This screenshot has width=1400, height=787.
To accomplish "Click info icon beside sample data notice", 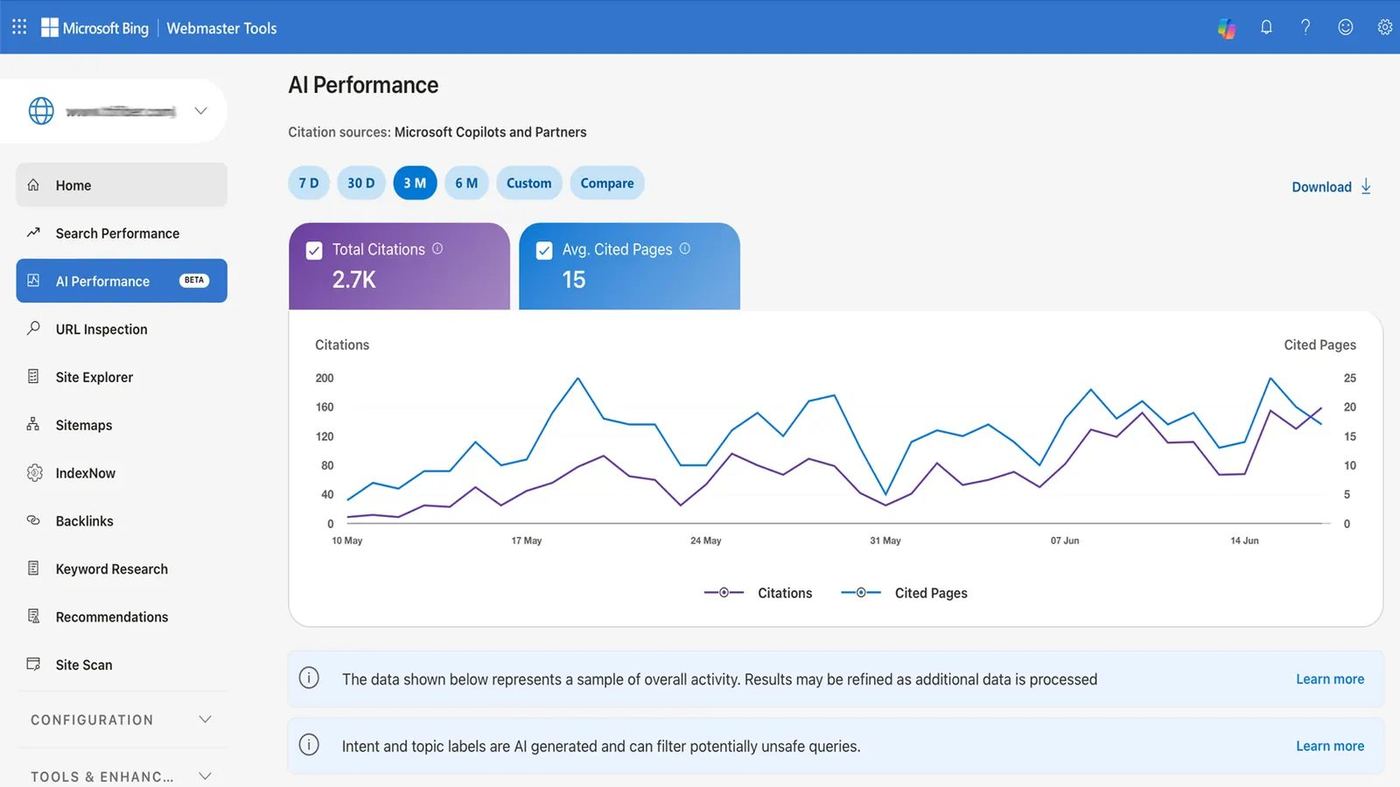I will click(309, 678).
